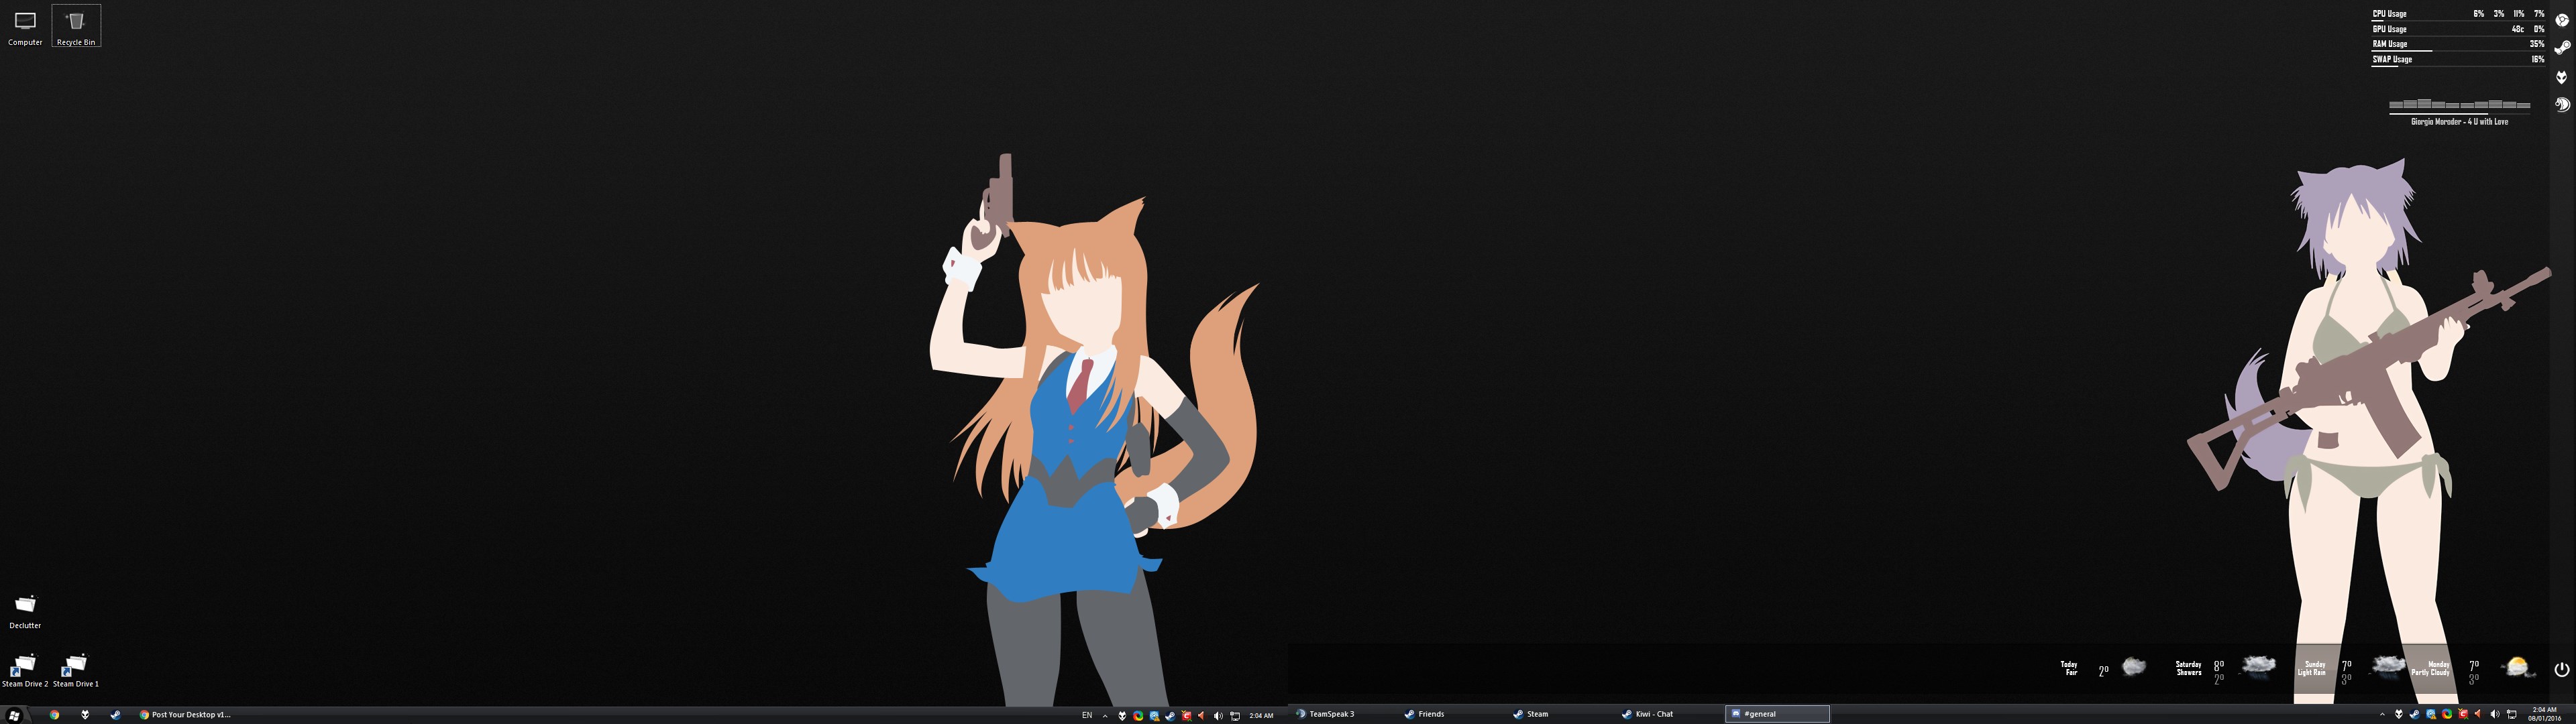Click the audio visualizer bars widget
The image size is (2576, 724).
point(2460,103)
